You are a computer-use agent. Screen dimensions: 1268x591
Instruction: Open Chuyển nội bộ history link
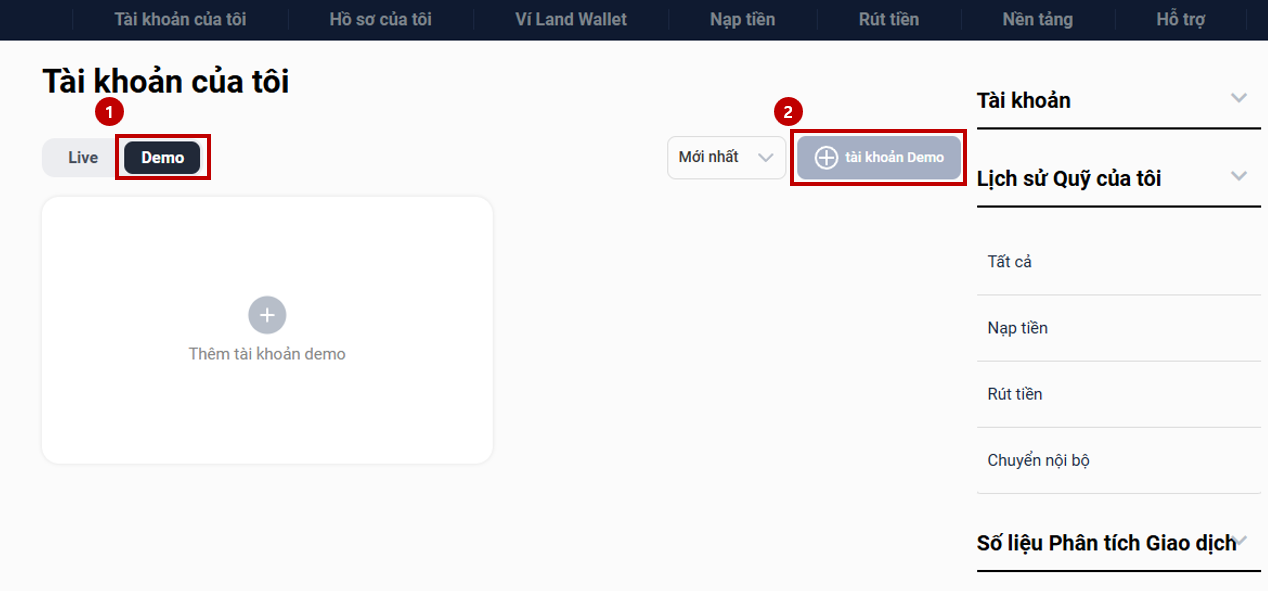(1038, 460)
